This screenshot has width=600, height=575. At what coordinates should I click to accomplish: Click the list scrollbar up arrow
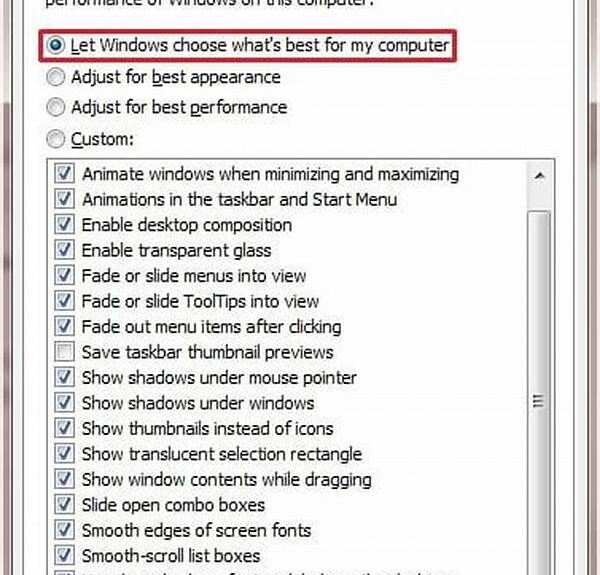coord(538,175)
